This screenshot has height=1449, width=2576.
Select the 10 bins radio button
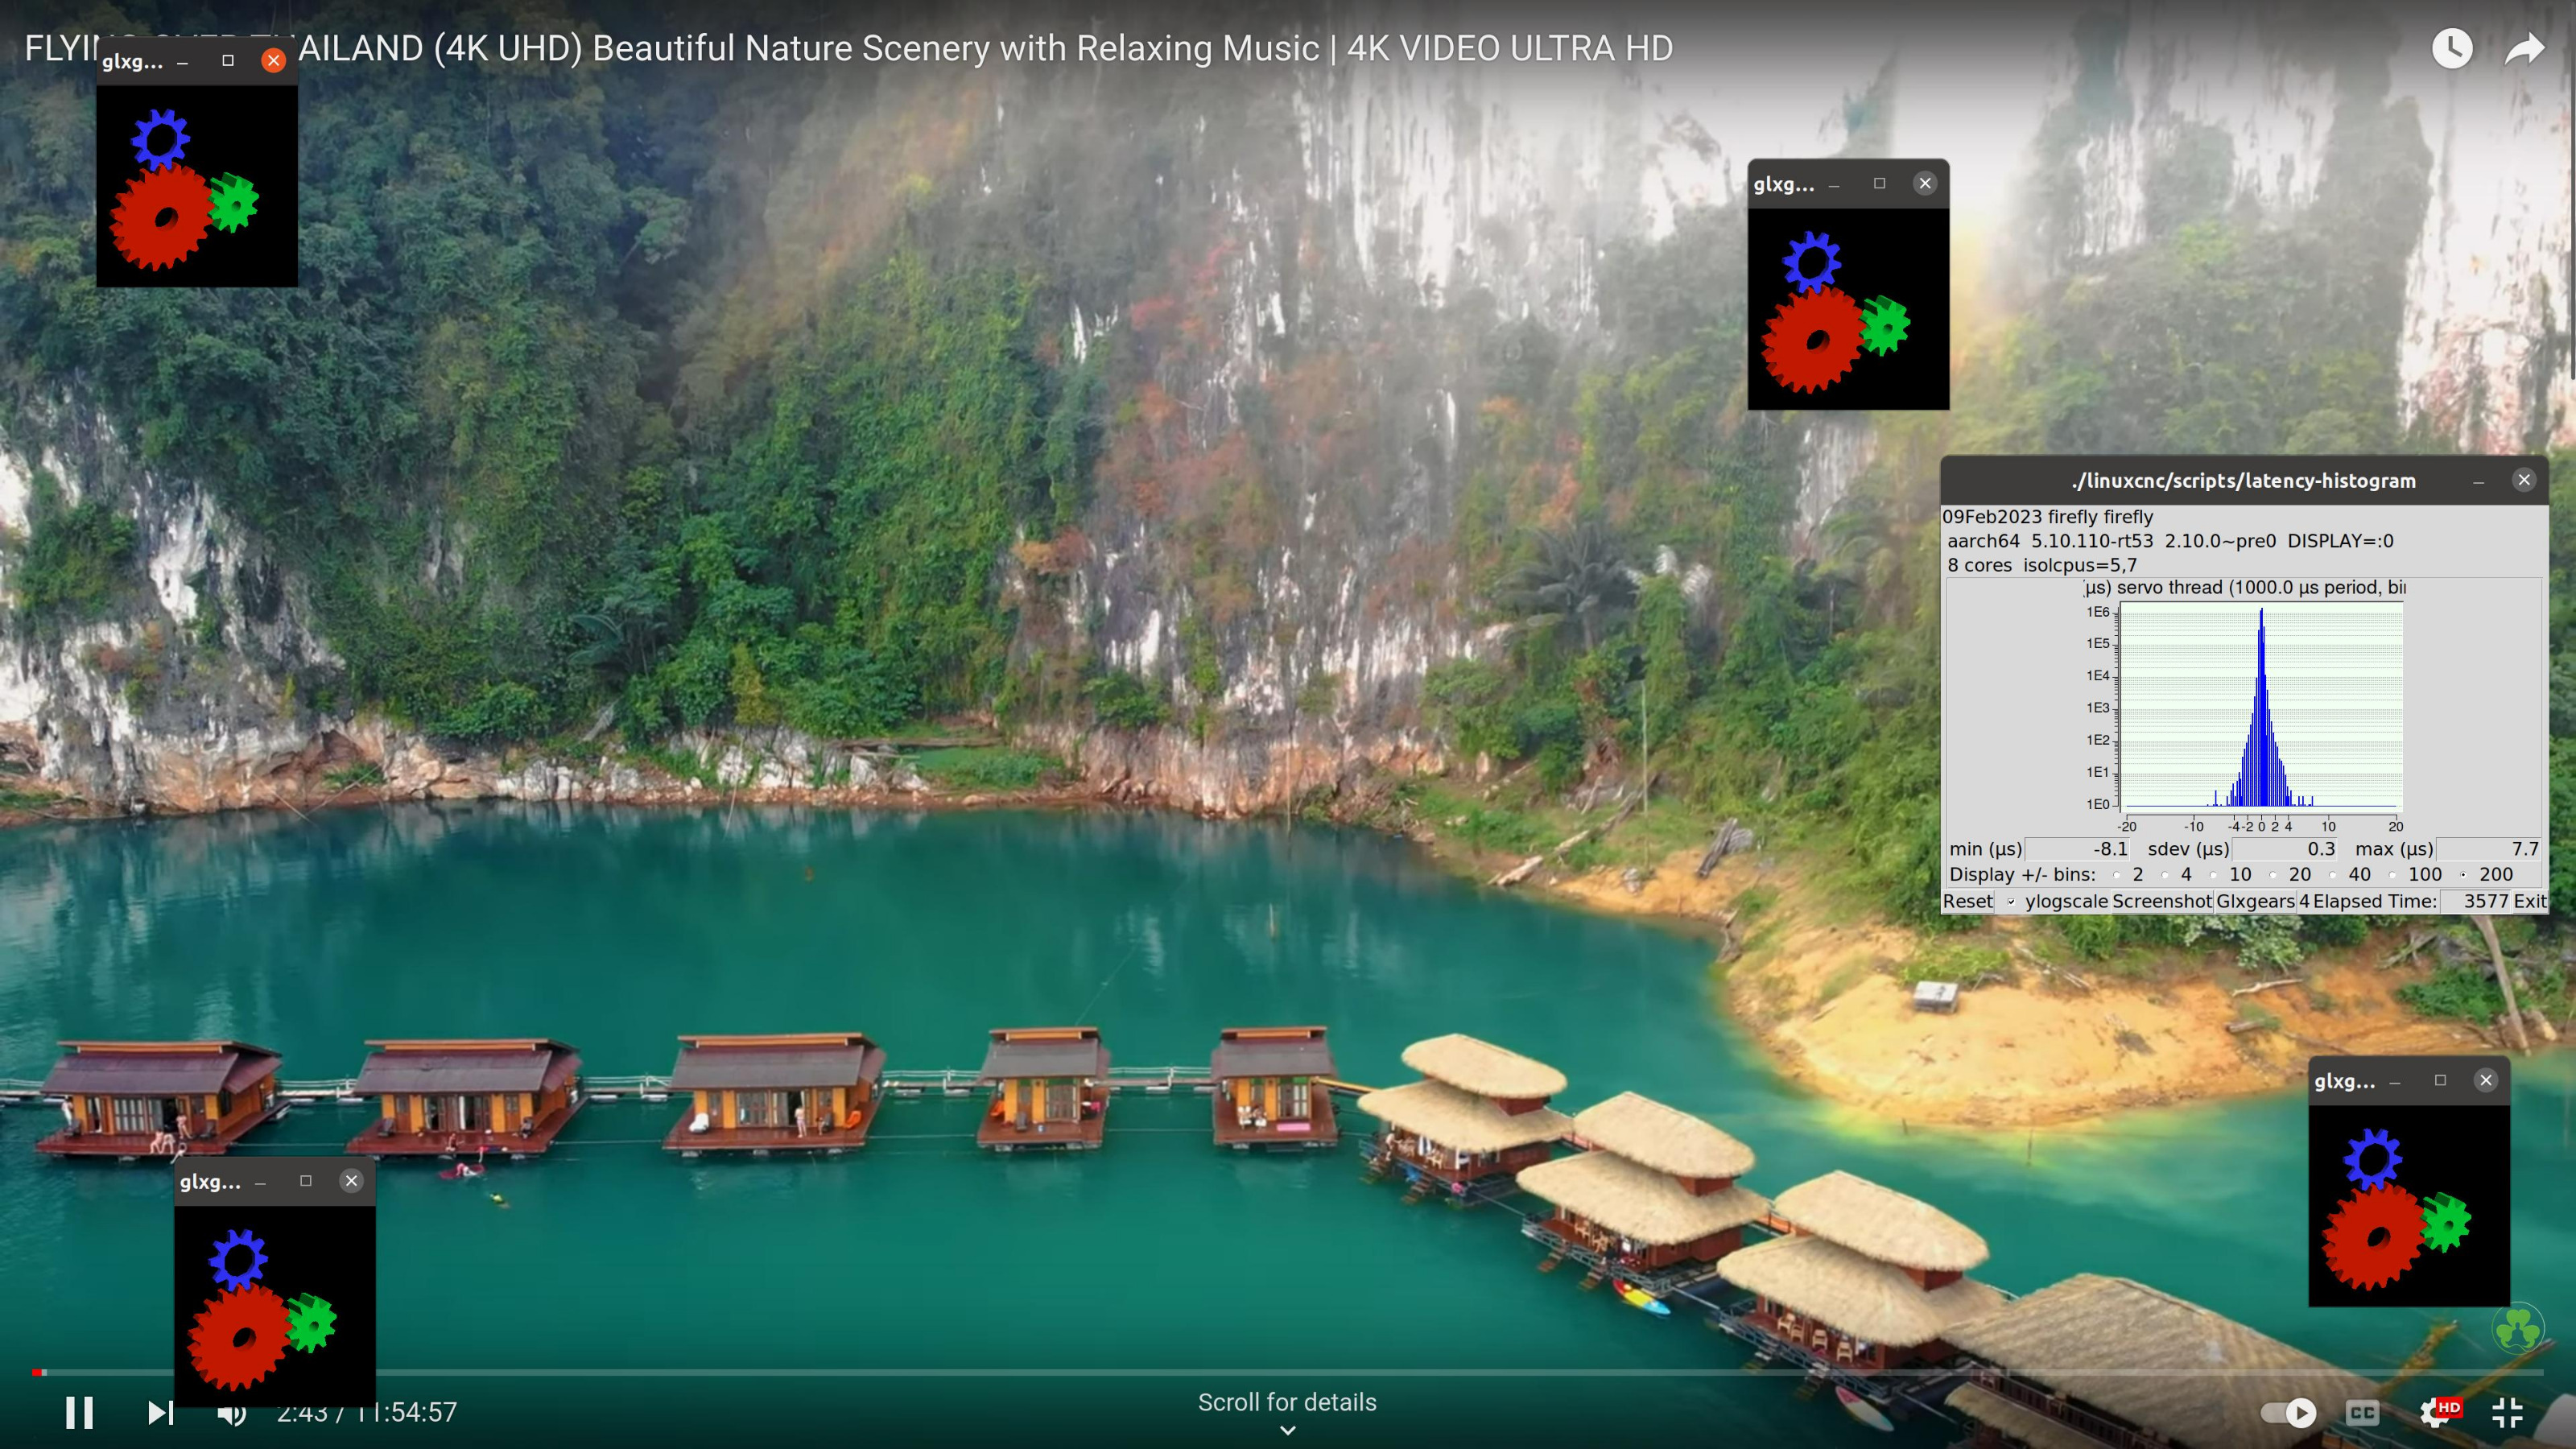(x=2212, y=875)
